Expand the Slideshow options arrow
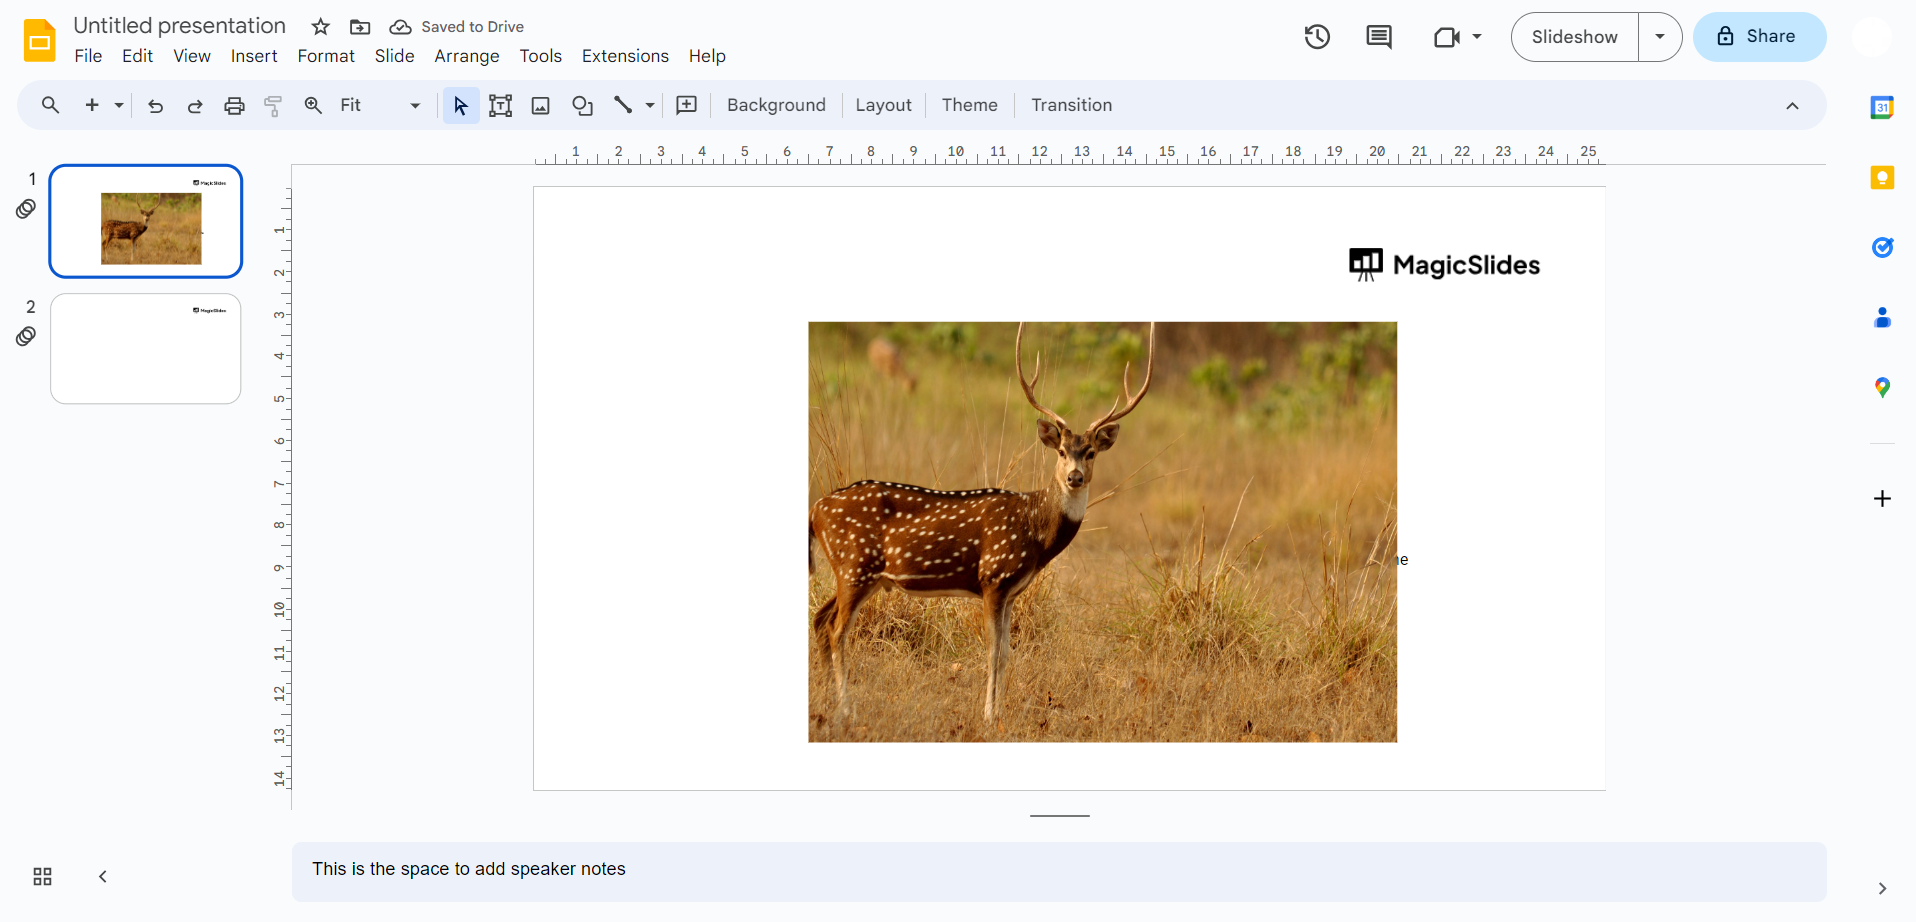 [x=1660, y=37]
